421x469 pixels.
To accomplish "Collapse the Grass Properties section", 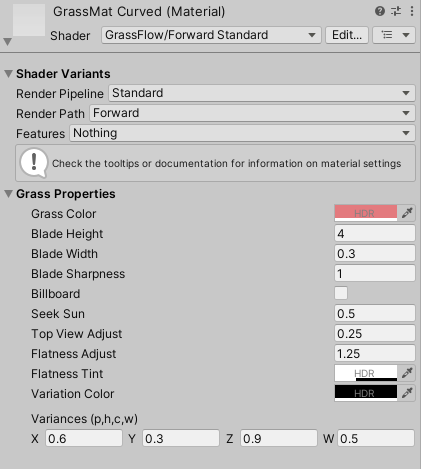I will tap(8, 194).
